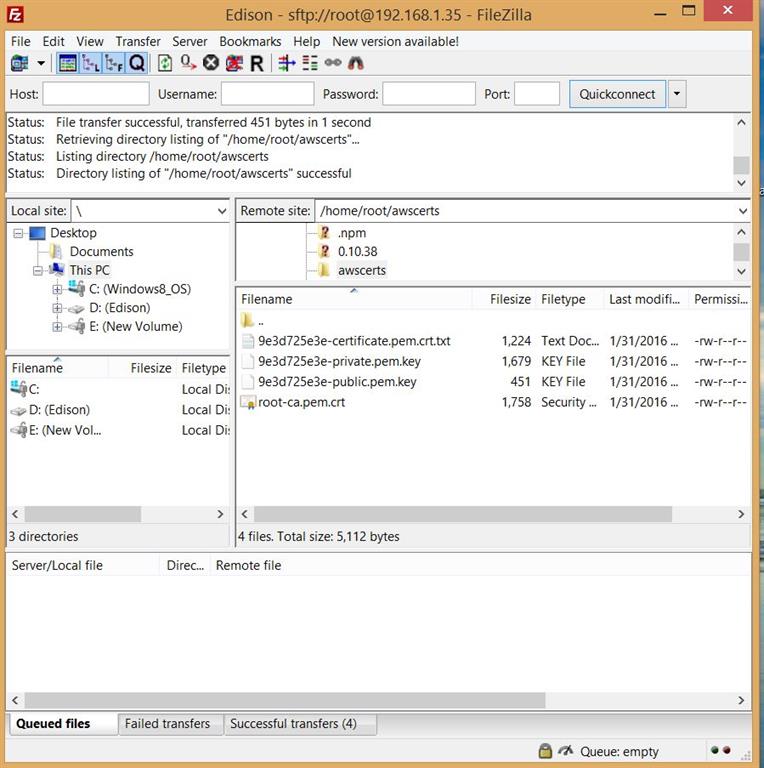Open the Site Manager dropdown arrow
764x768 pixels.
tap(42, 63)
